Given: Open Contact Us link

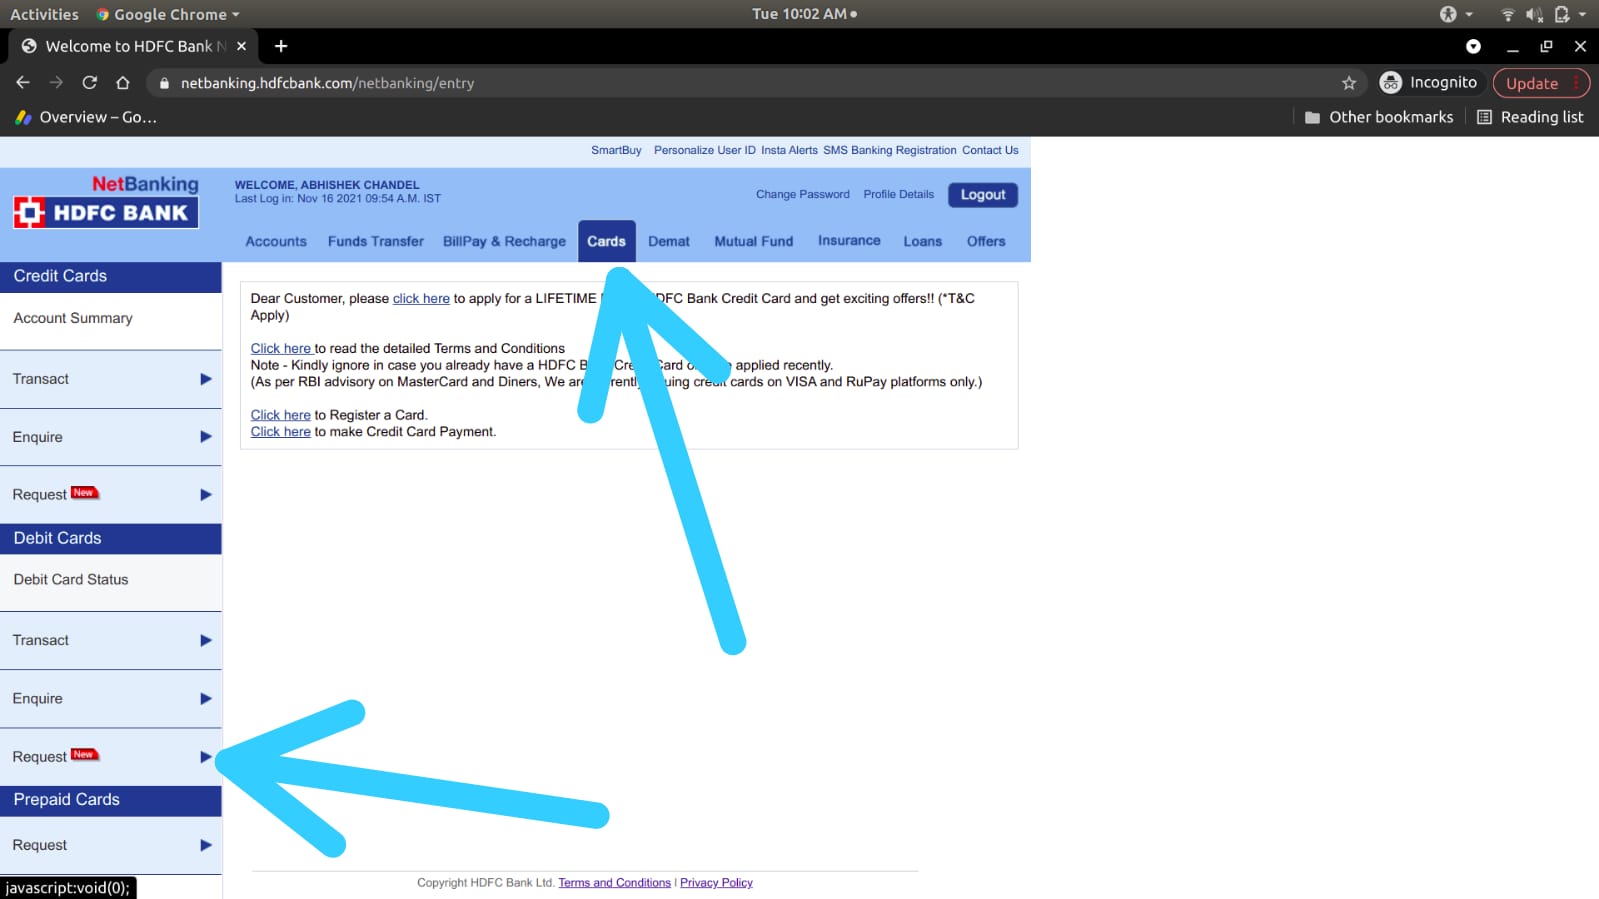Looking at the screenshot, I should 990,150.
